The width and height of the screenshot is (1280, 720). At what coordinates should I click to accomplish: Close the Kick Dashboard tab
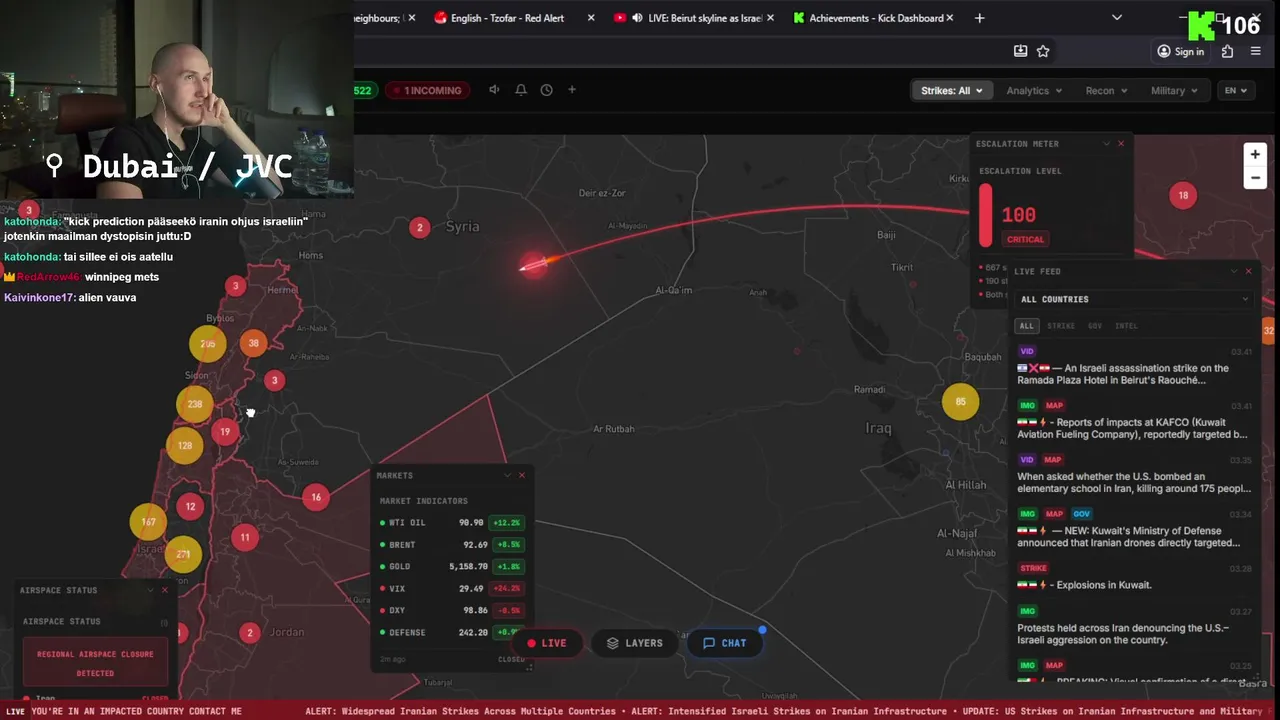[x=949, y=18]
